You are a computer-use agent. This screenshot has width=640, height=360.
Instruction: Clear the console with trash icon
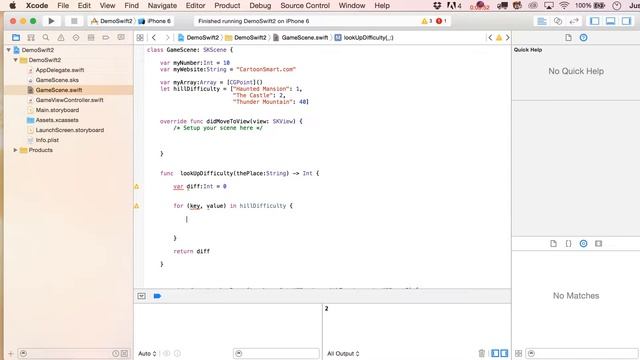(x=482, y=353)
